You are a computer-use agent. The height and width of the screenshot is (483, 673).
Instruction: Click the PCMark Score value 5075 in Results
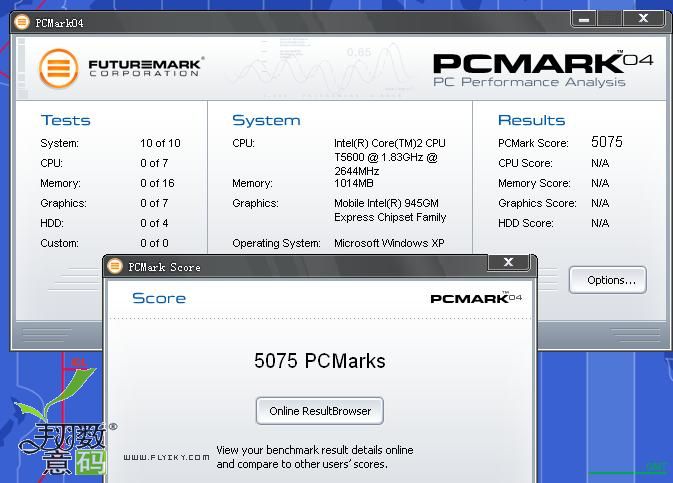[x=606, y=142]
